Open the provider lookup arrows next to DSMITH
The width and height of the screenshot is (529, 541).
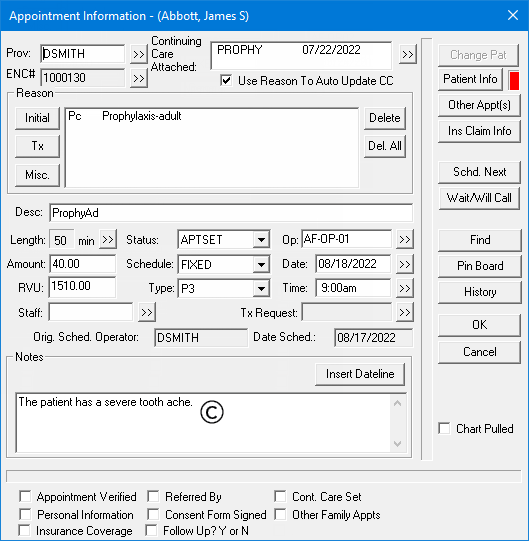[139, 54]
